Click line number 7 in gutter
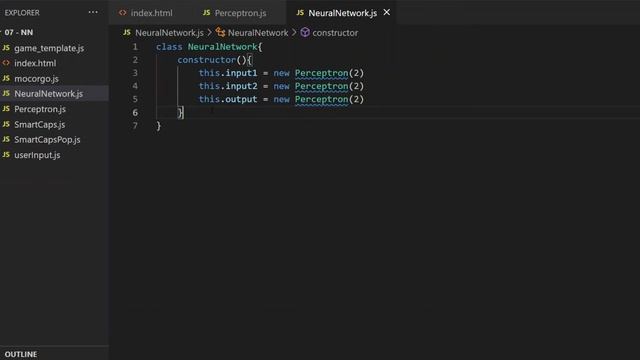The image size is (640, 360). click(135, 126)
